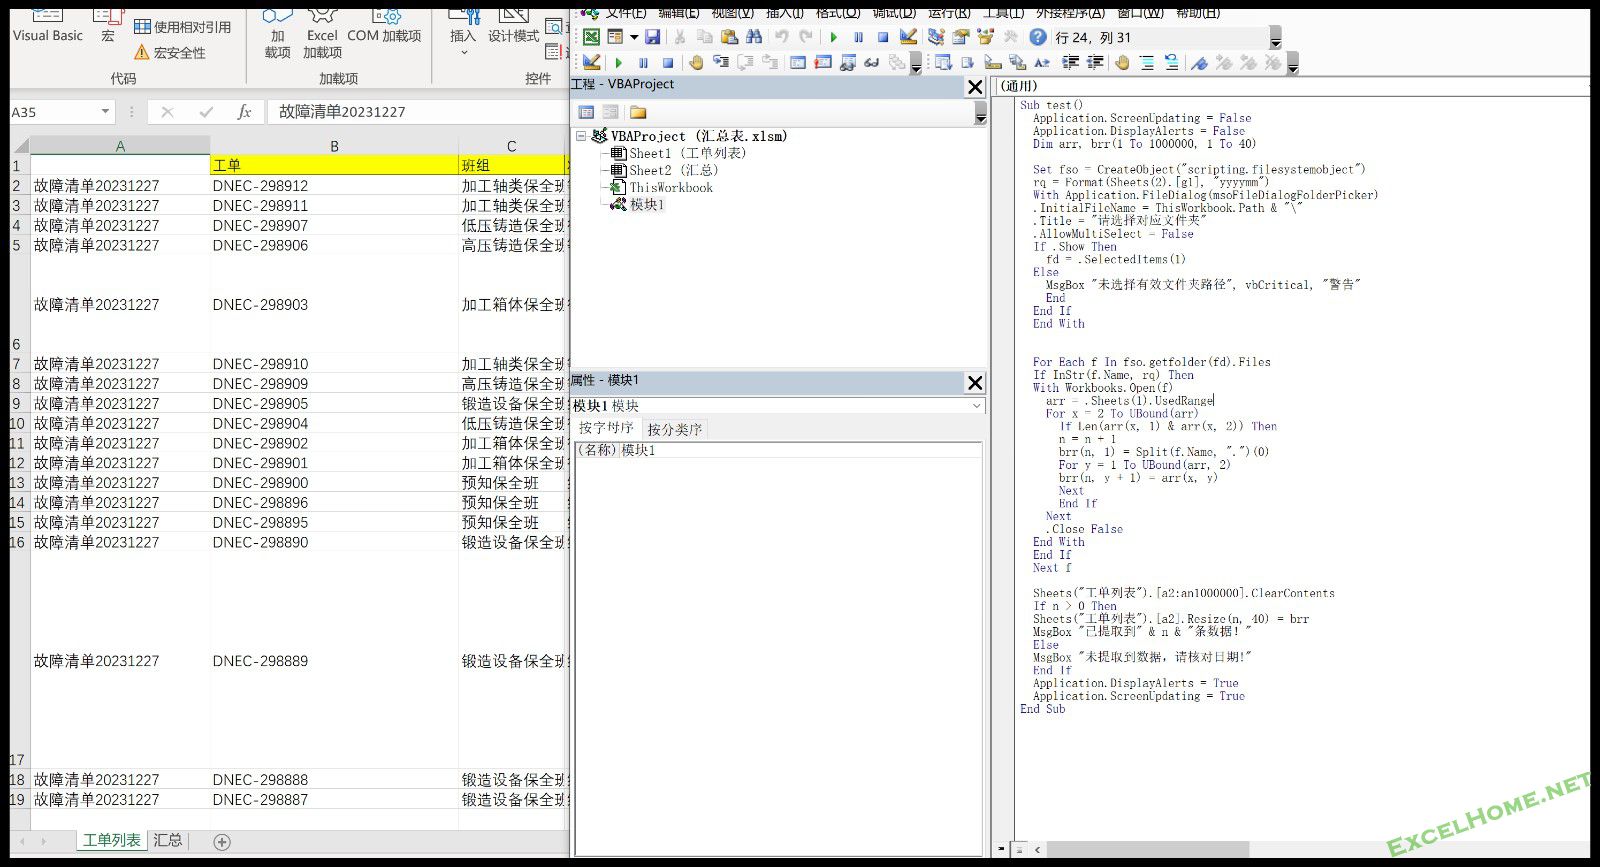The height and width of the screenshot is (867, 1600).
Task: Click the Indent icon on the edit toolbar
Action: click(1071, 62)
